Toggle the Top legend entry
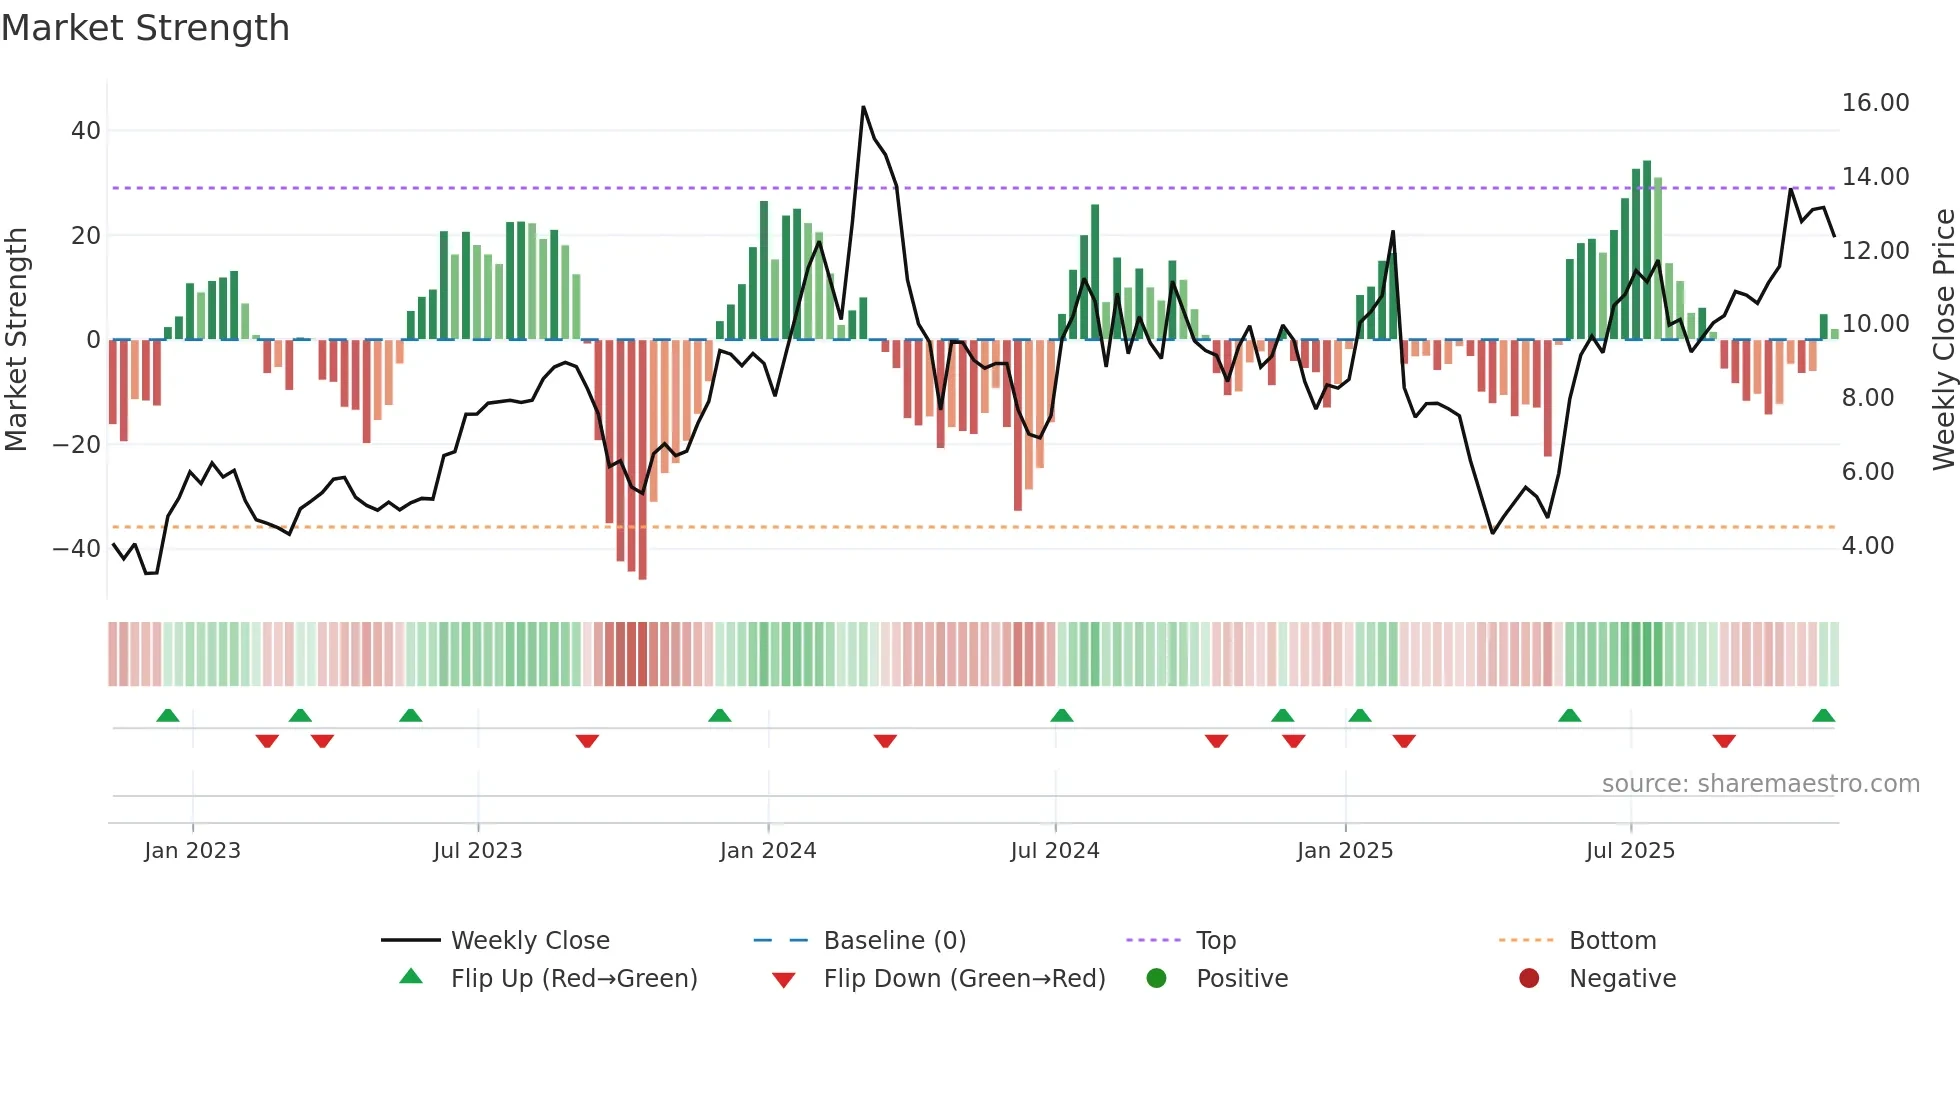This screenshot has height=1102, width=1960. tap(1215, 941)
